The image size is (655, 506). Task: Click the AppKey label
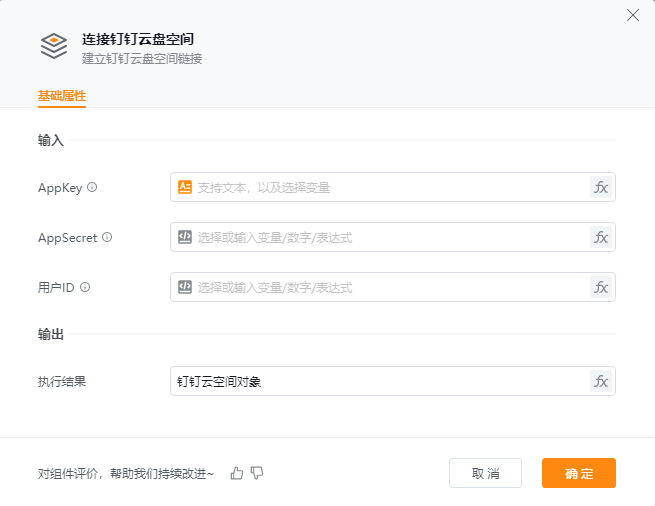pyautogui.click(x=60, y=188)
